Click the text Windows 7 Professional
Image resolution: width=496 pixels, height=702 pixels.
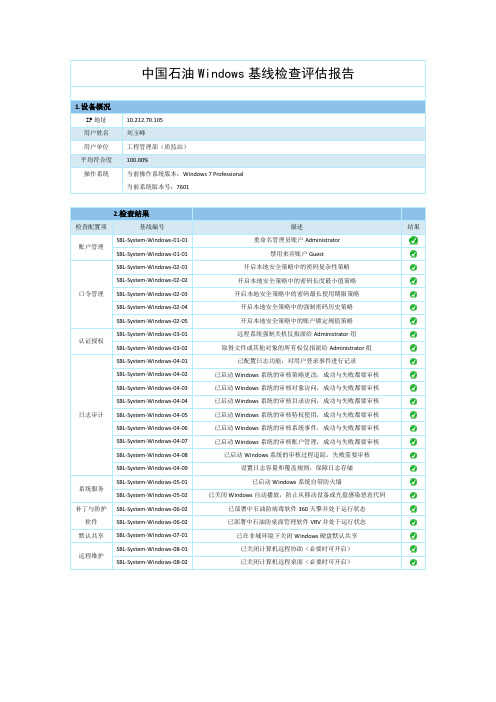[213, 174]
